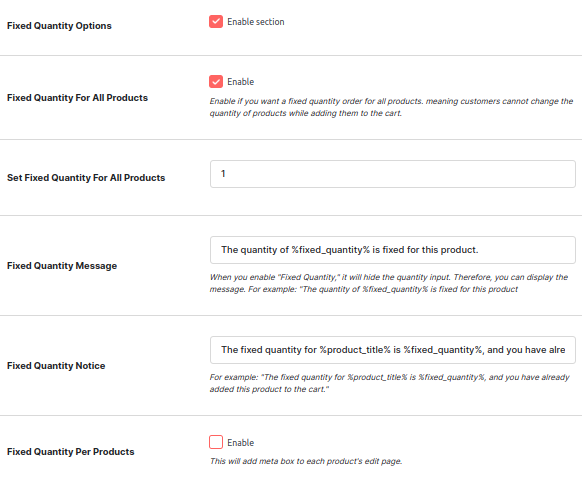Click into the Fixed Quantity Message text box

393,250
